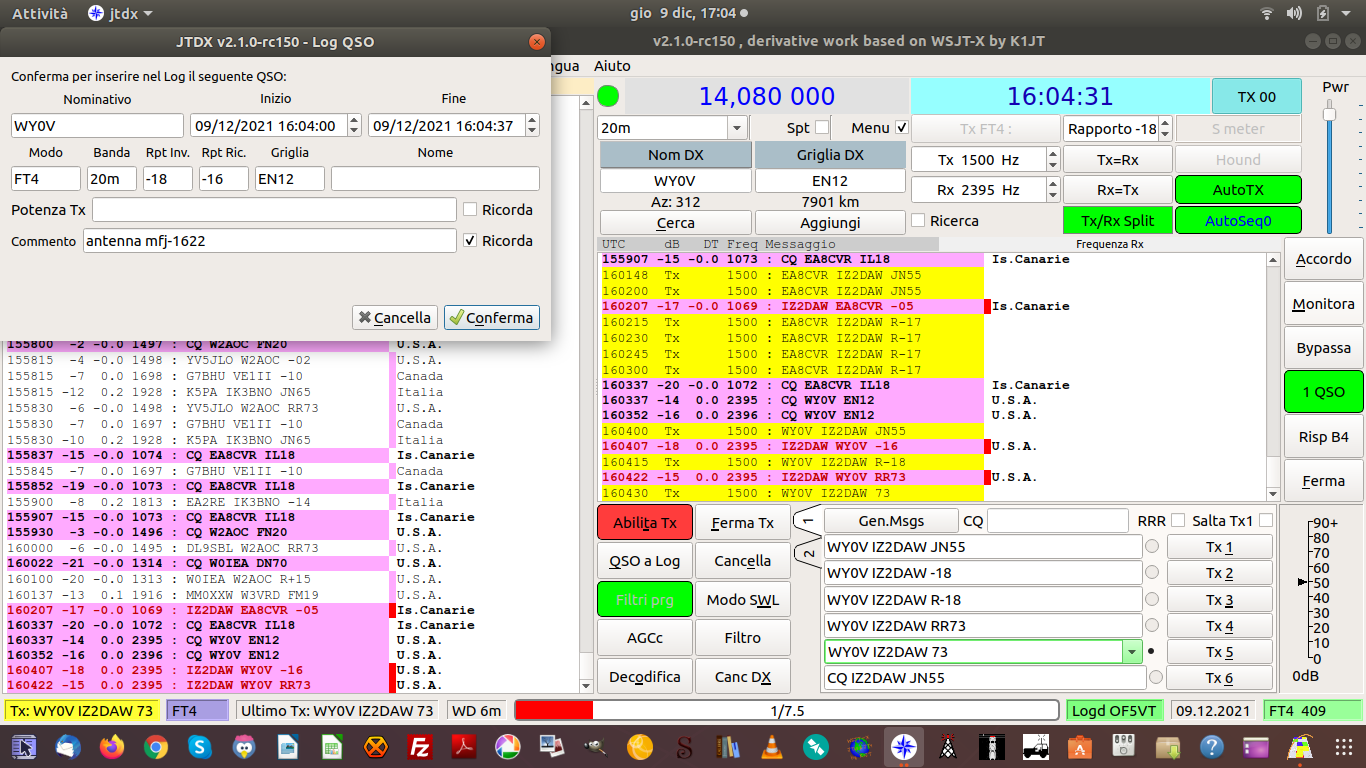Launch Google Chrome from the dock

pos(155,746)
